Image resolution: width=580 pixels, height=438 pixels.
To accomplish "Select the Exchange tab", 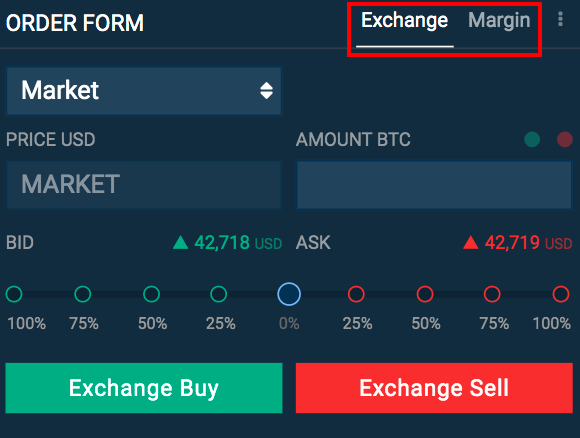I will (404, 20).
